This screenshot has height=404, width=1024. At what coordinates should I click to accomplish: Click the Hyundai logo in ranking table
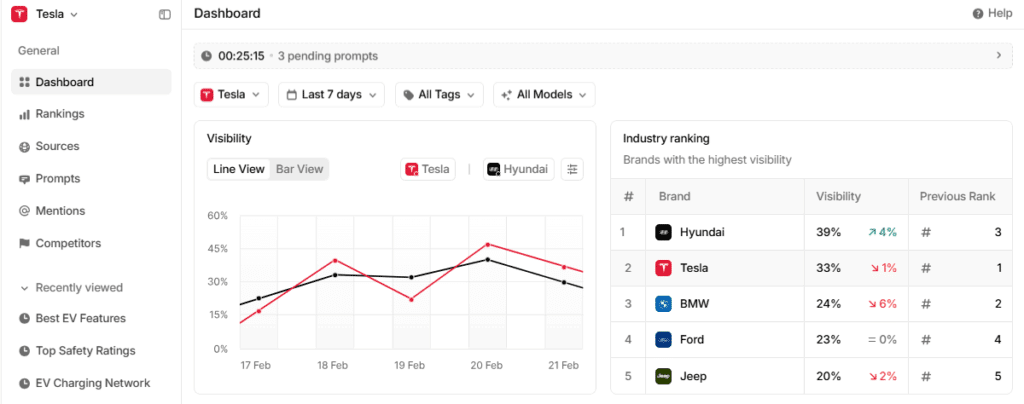tap(662, 232)
